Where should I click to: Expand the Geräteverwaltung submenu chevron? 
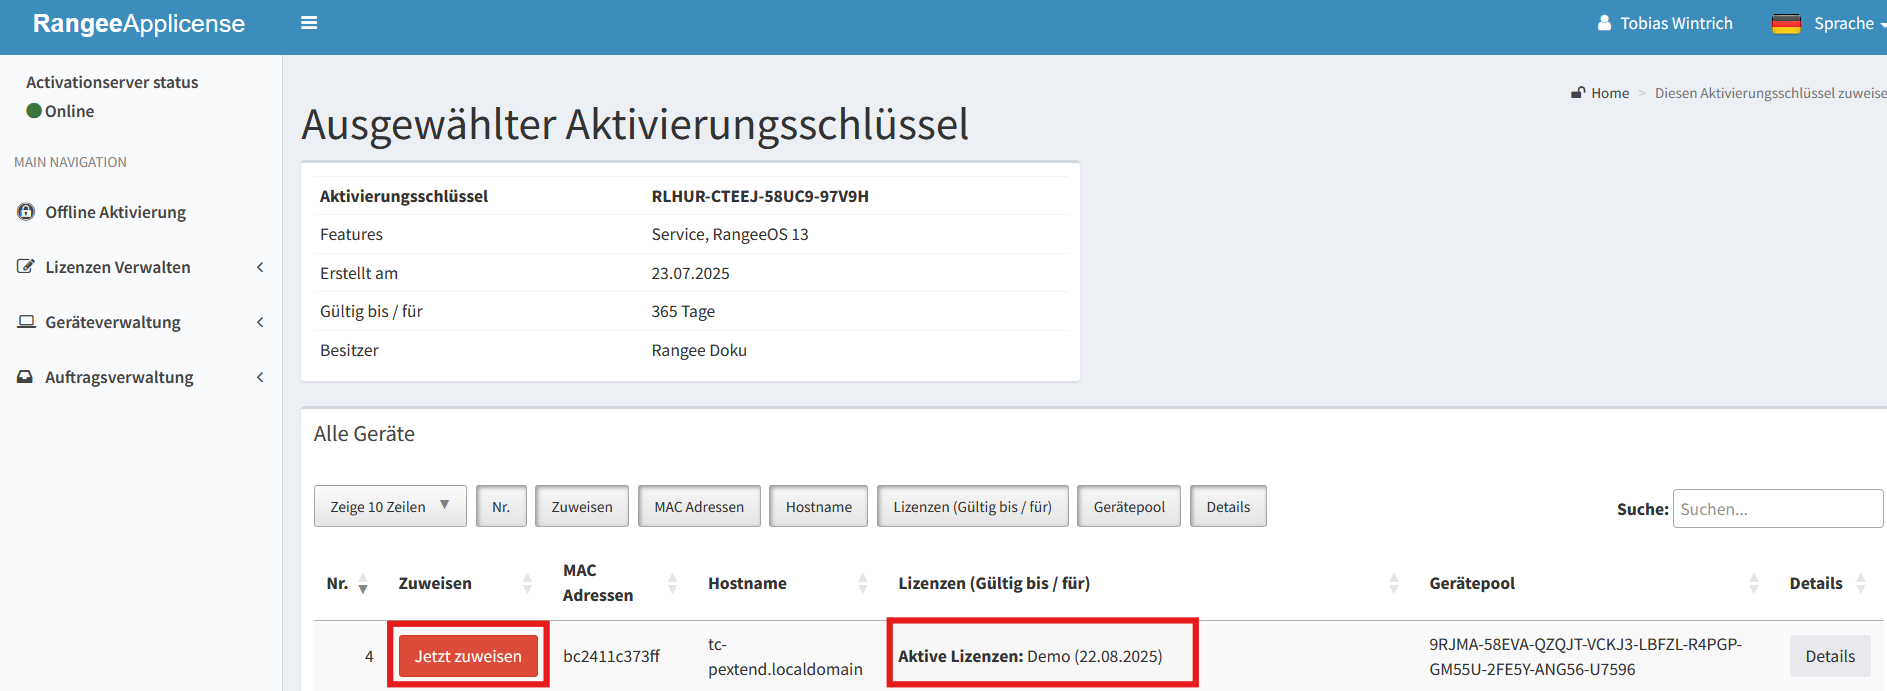click(x=260, y=322)
